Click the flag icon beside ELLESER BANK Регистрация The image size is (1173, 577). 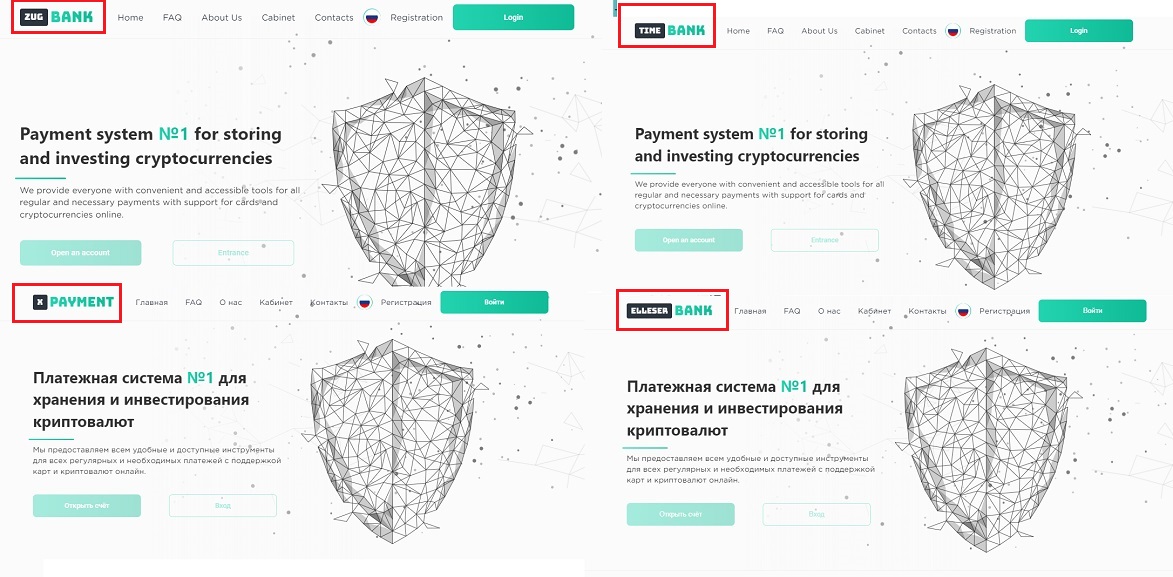click(x=964, y=311)
